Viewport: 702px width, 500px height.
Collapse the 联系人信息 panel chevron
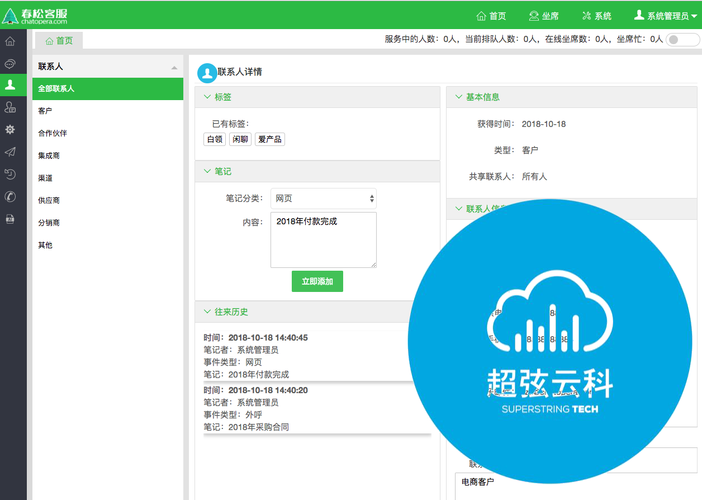coord(458,209)
